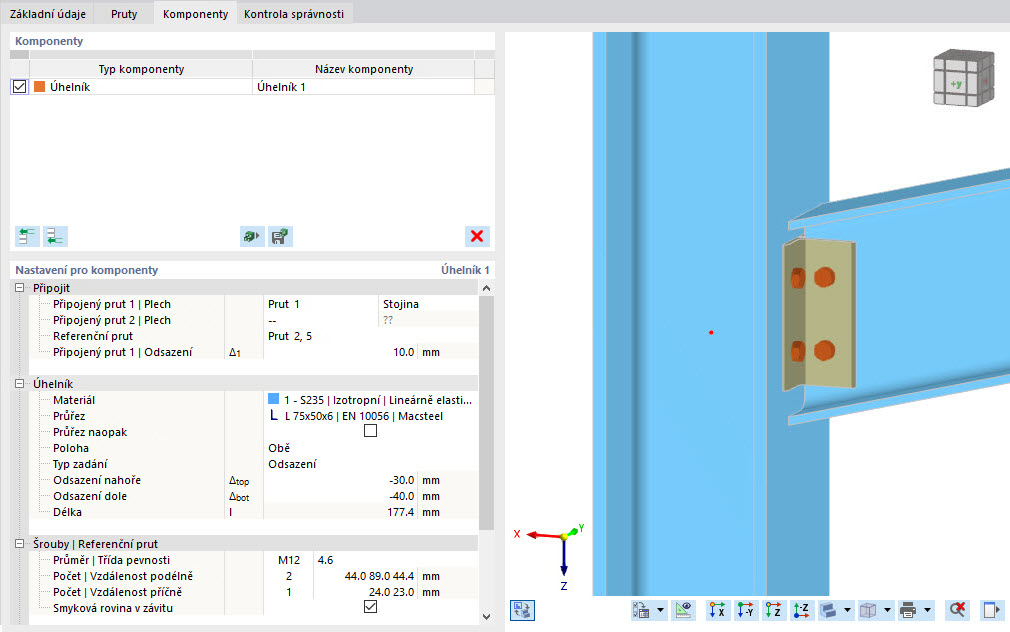Viewport: 1010px width, 632px height.
Task: Click the transparent box display icon
Action: click(868, 609)
